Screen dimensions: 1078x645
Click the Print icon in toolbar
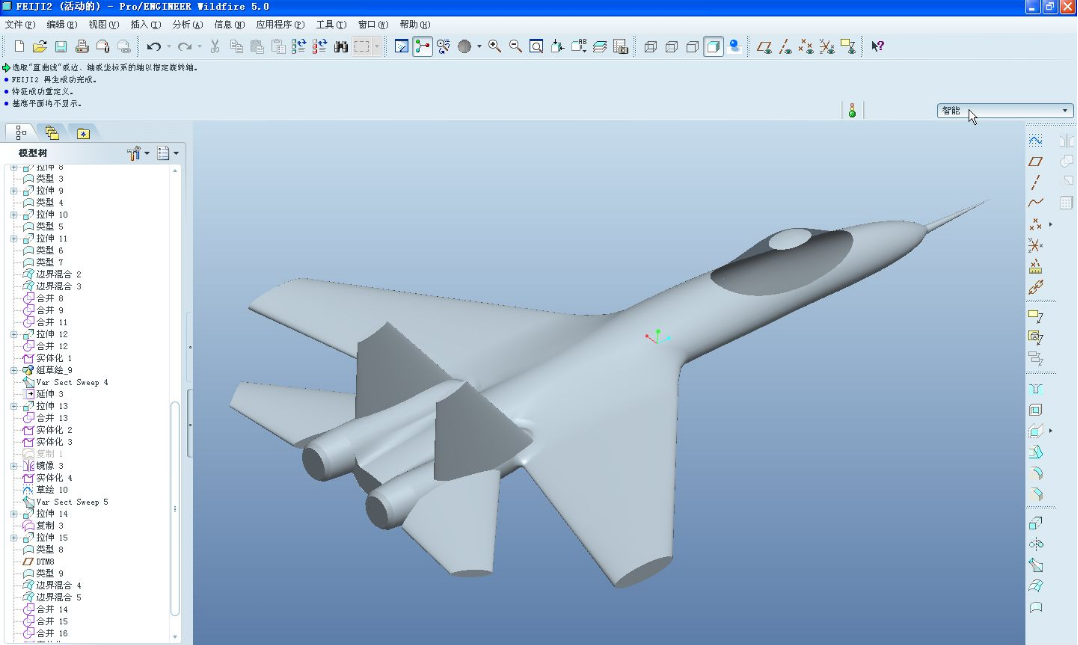[82, 46]
